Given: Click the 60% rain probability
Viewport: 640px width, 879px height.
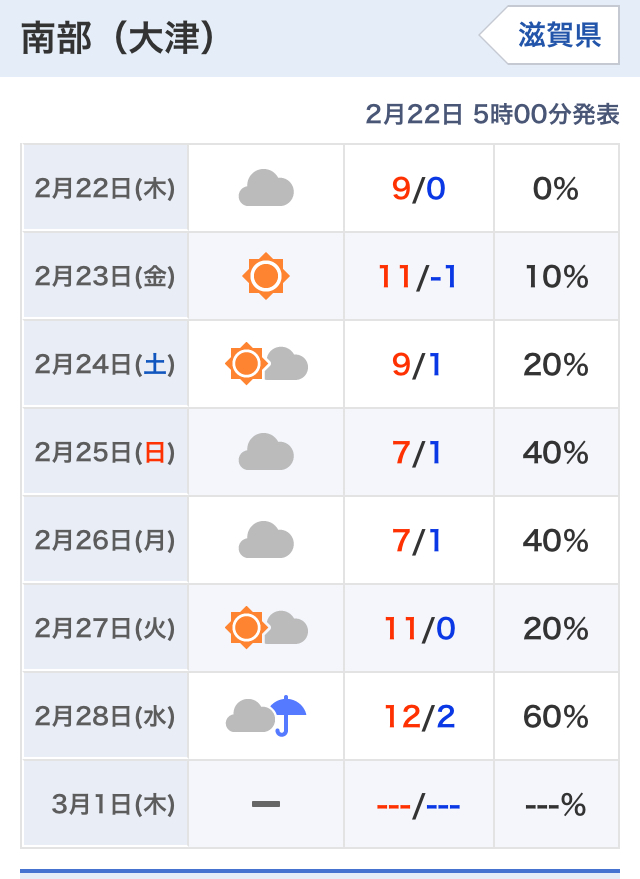Looking at the screenshot, I should pyautogui.click(x=556, y=716).
